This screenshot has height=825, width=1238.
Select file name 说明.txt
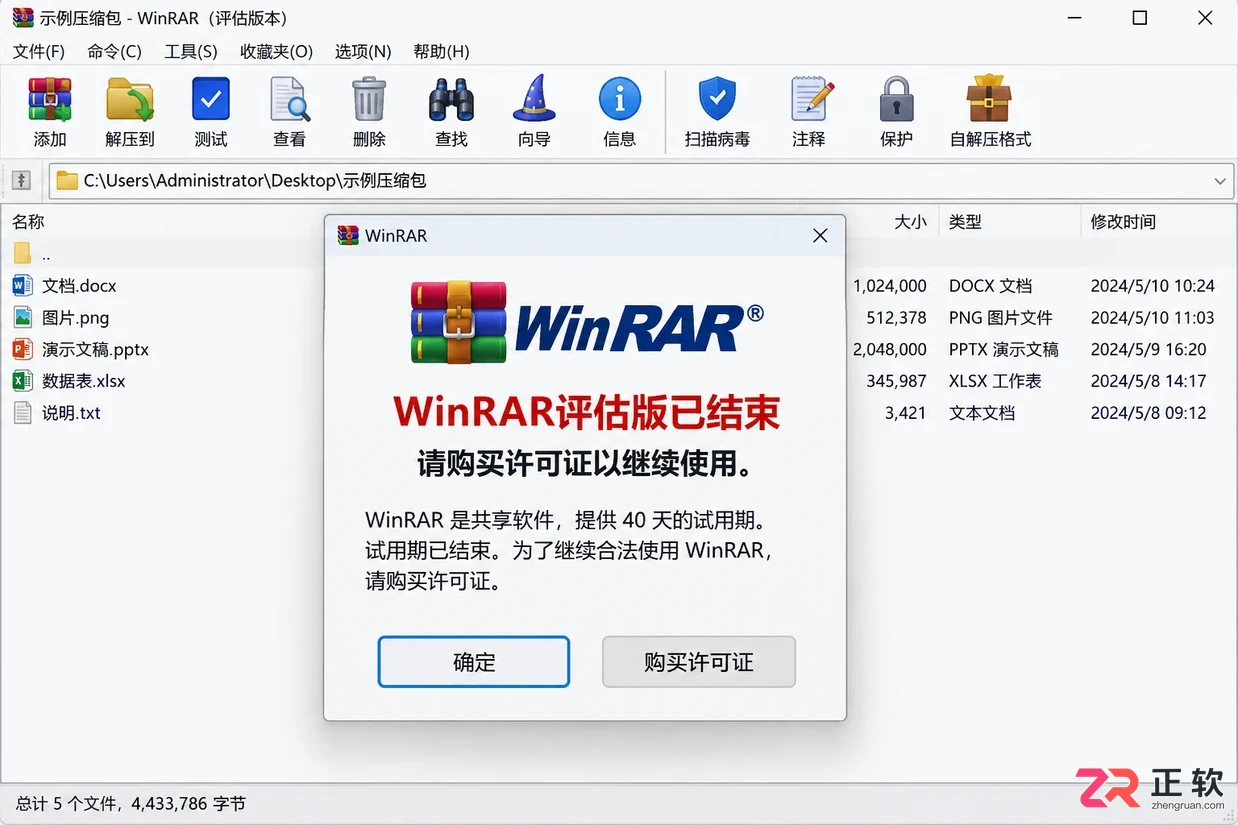pos(71,413)
